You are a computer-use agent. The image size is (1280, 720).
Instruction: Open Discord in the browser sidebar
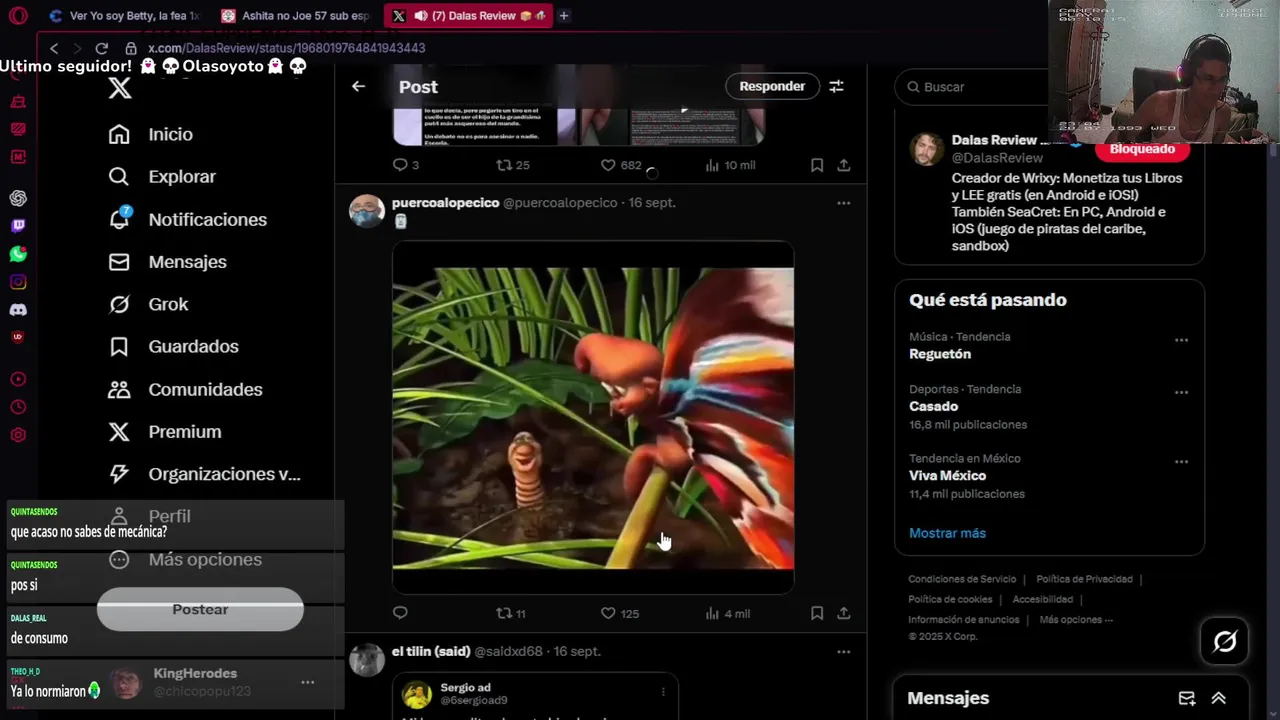click(x=18, y=310)
